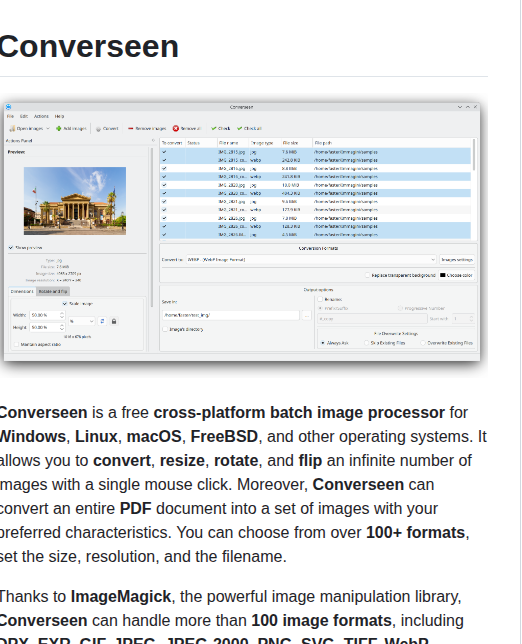Sort by the Image type column header
Image resolution: width=522 pixels, height=644 pixels.
265,143
